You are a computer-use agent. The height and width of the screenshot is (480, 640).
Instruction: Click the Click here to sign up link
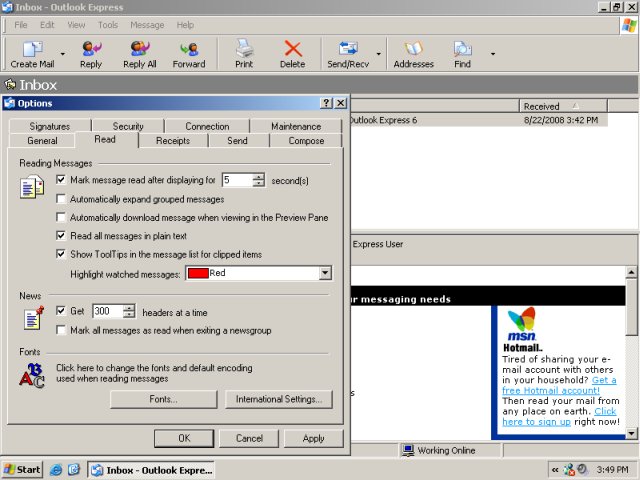[559, 416]
